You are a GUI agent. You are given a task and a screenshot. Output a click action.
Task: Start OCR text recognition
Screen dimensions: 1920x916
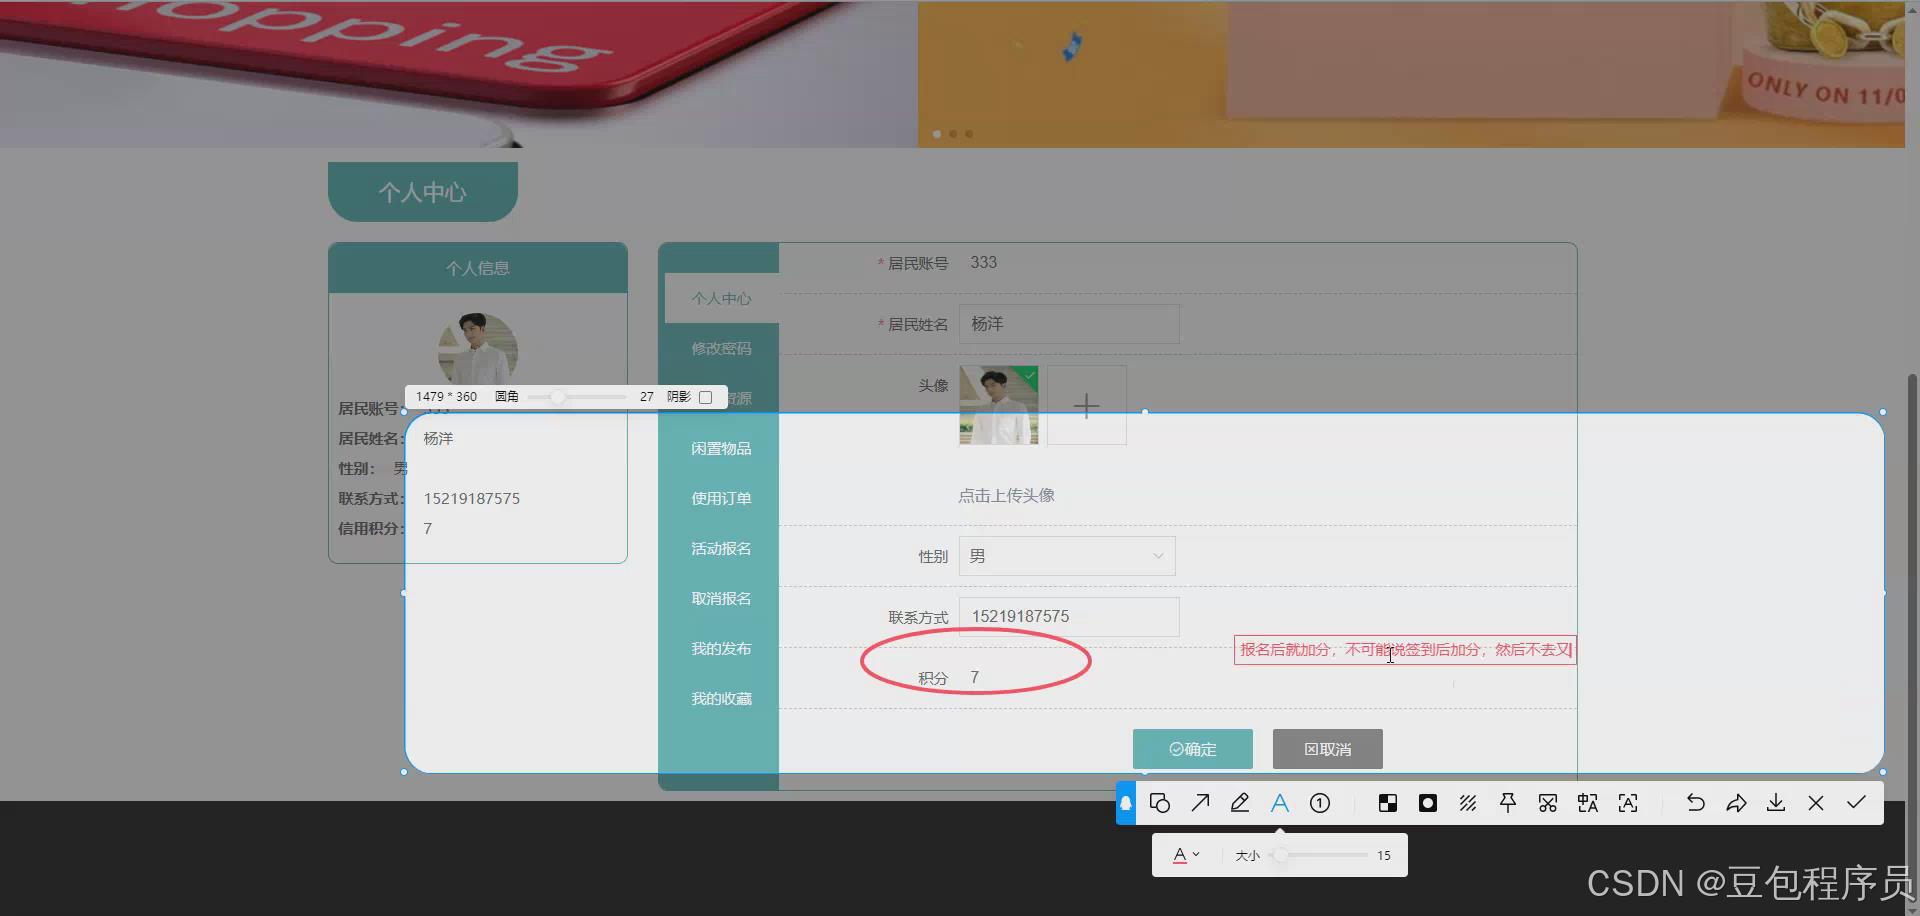(x=1628, y=803)
